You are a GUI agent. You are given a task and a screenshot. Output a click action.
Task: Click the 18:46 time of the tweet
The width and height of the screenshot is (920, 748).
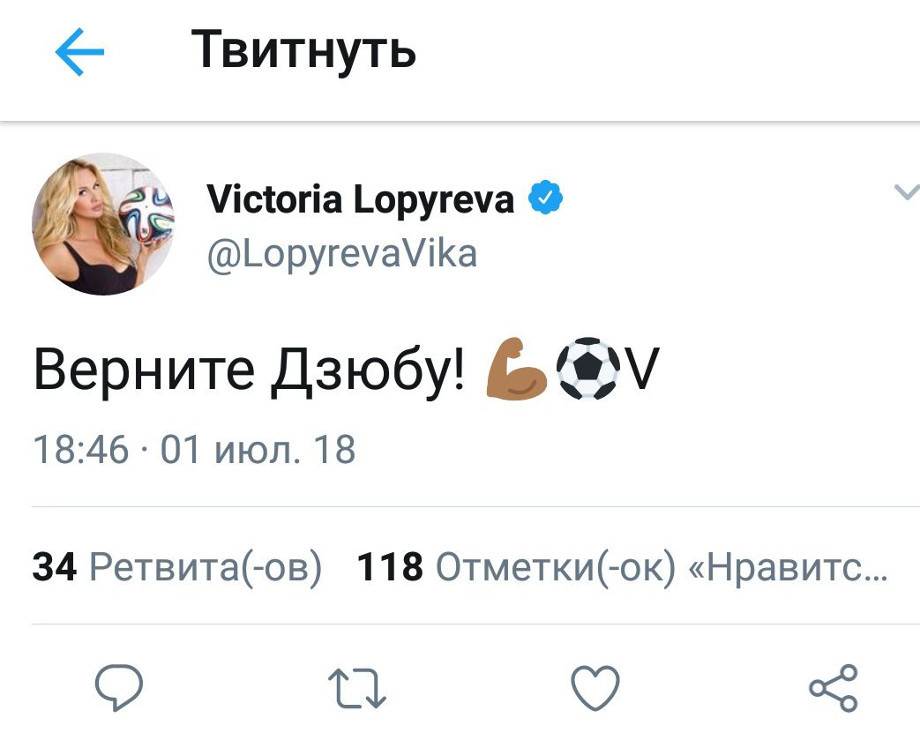[81, 449]
